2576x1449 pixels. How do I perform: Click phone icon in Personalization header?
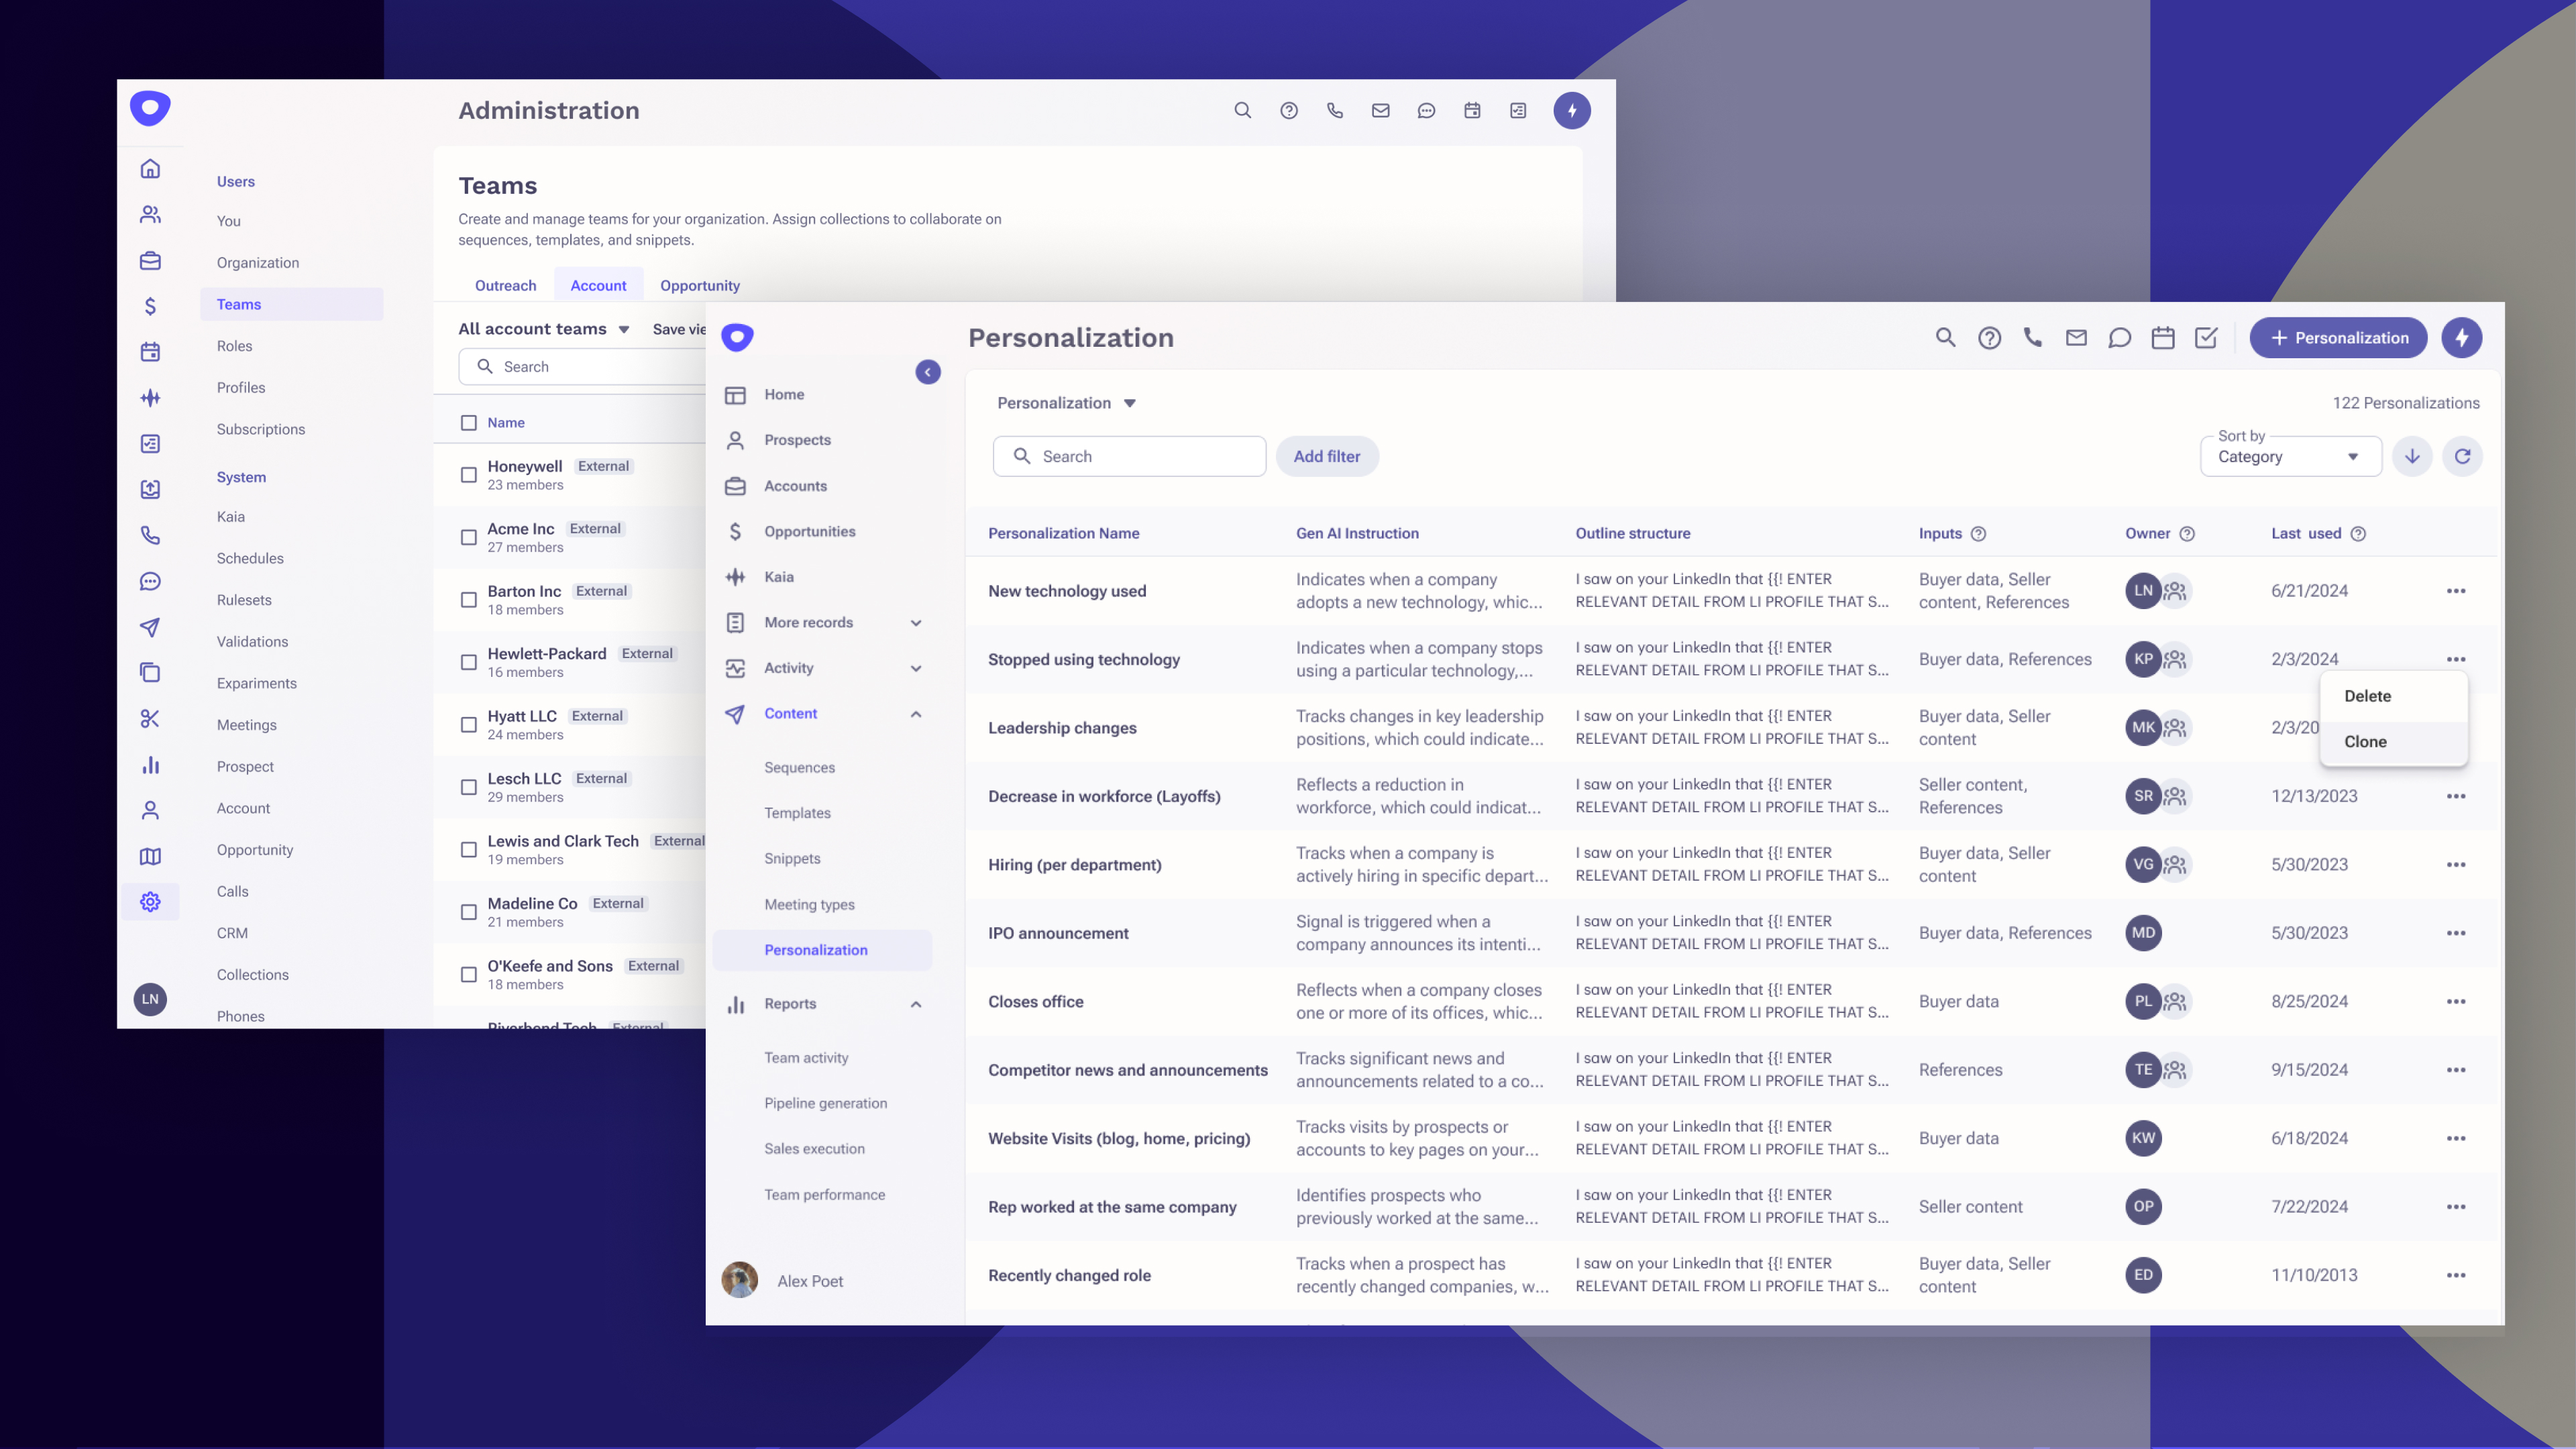(2033, 338)
